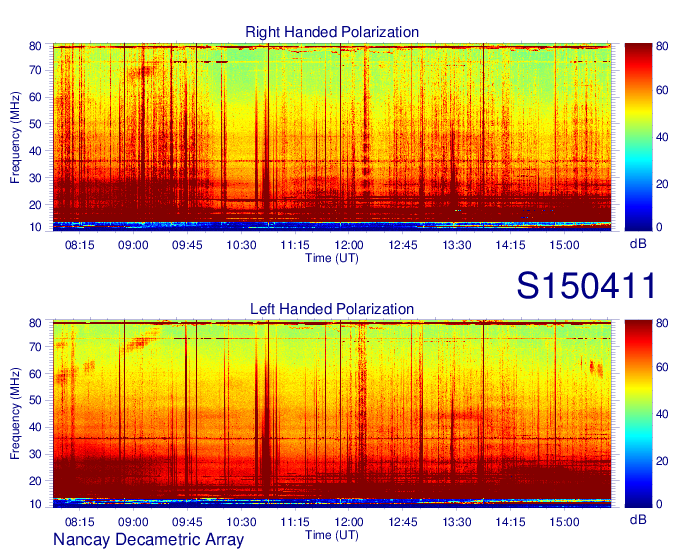The width and height of the screenshot is (680, 552).
Task: Click '12:45' on upper time axis
Action: click(402, 245)
